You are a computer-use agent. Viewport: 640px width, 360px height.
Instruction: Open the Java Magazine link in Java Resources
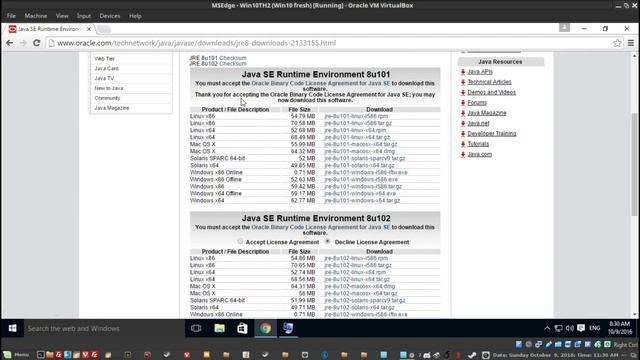pyautogui.click(x=487, y=113)
